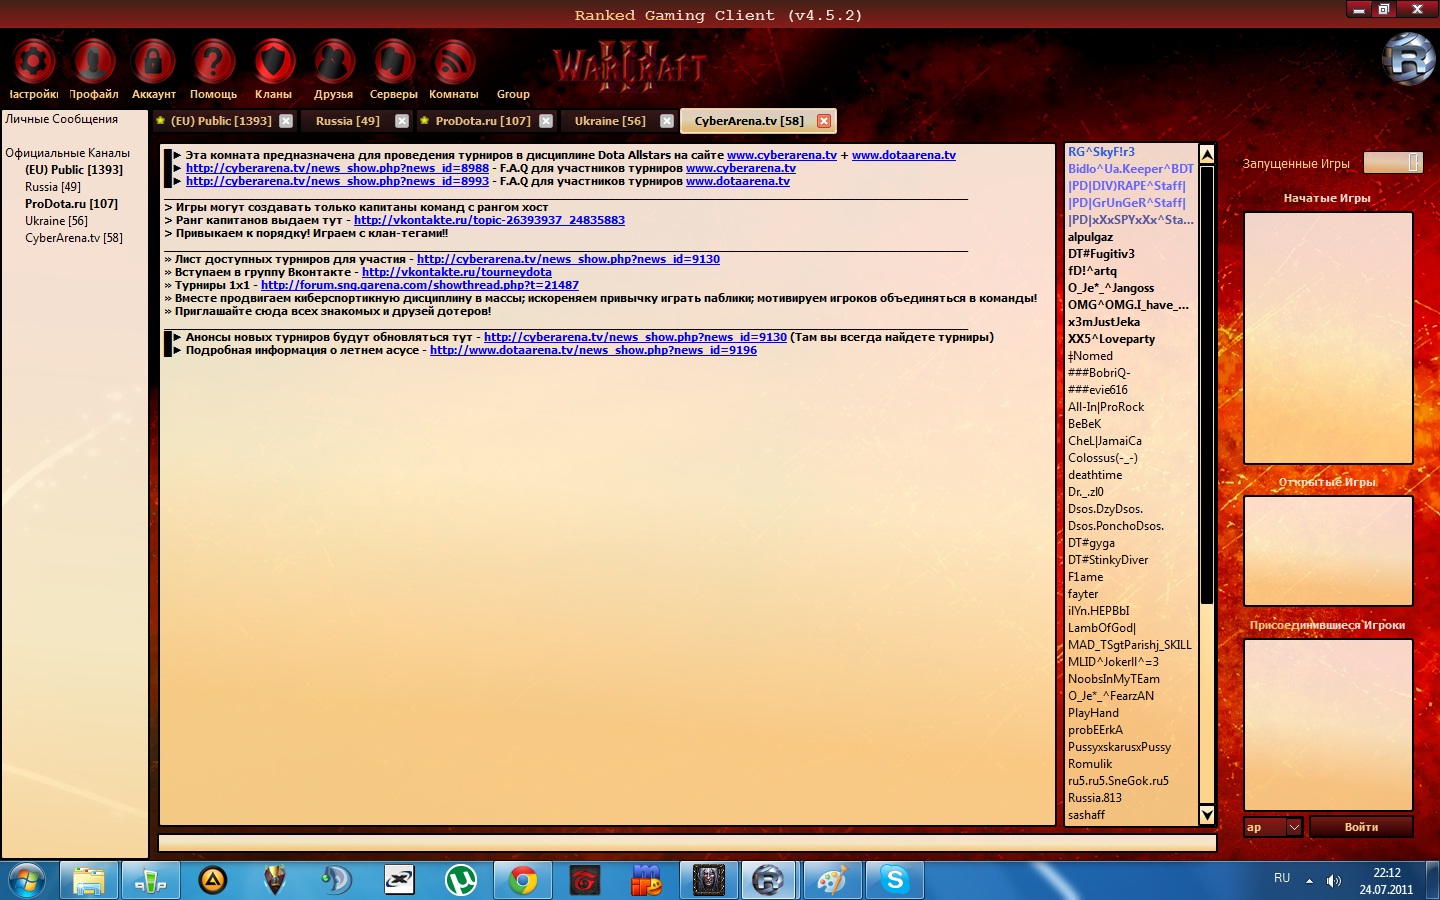Close the Russia [49] tab
Screen dimensions: 1440x900
click(402, 121)
